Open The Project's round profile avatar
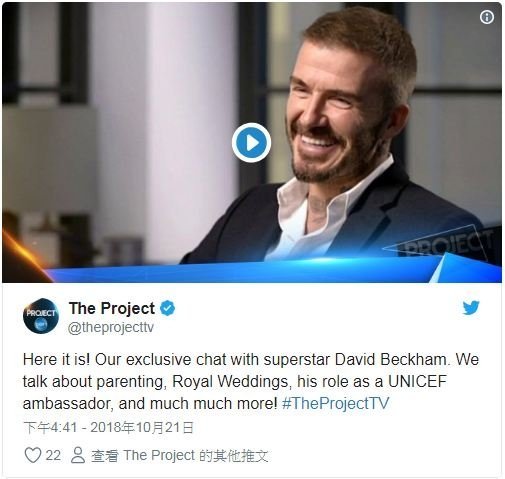Viewport: 505px width, 479px height. (x=41, y=316)
